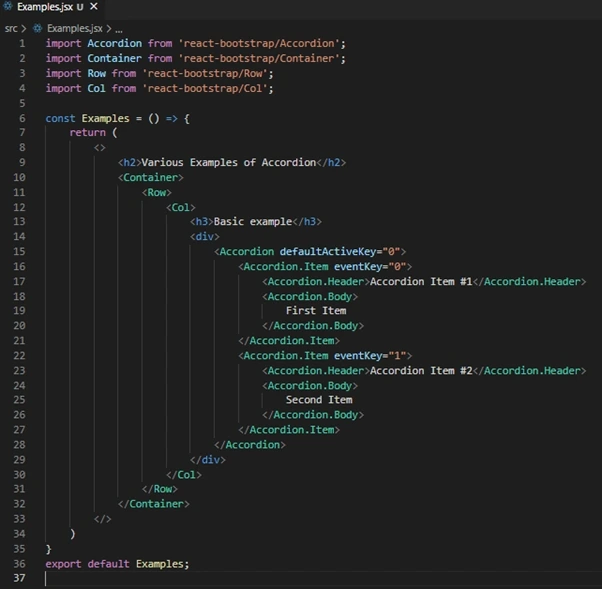
Task: Click closing Accordion.Item tag on line 21
Action: coord(289,341)
